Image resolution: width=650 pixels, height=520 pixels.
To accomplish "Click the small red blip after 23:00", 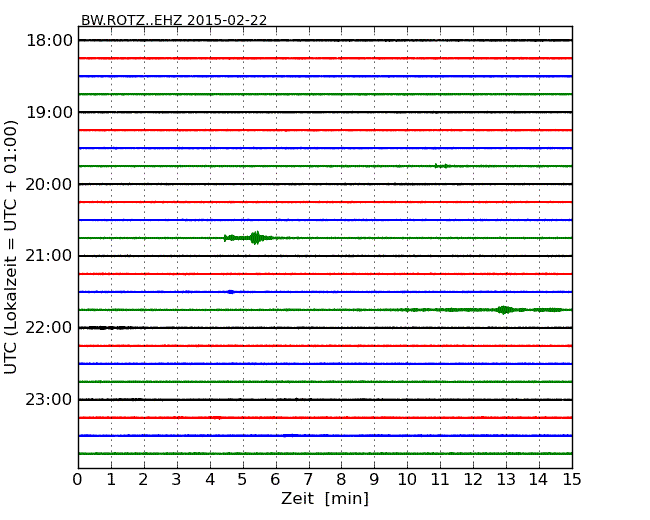I will point(217,418).
